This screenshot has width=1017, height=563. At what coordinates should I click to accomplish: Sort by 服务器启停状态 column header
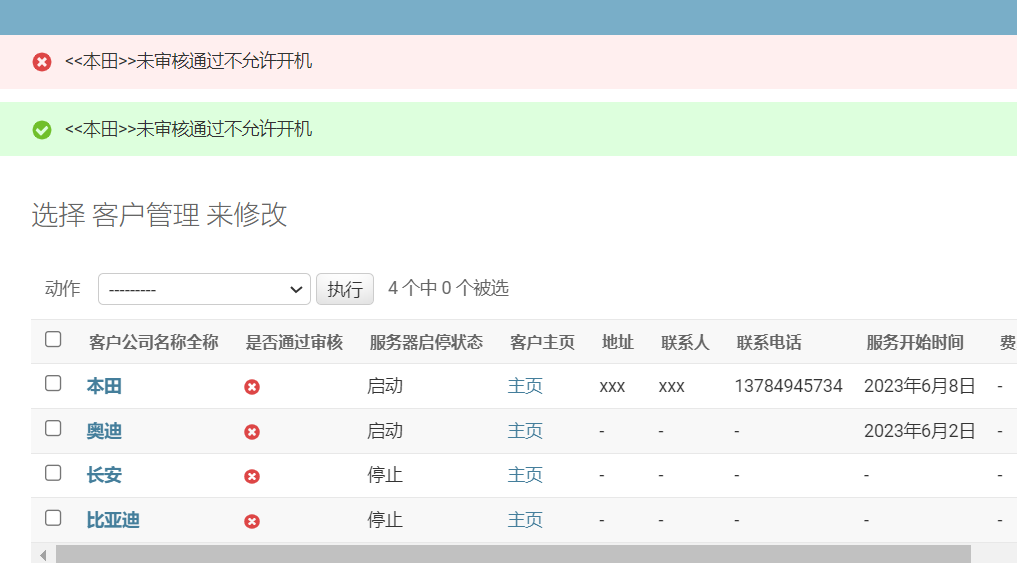426,343
